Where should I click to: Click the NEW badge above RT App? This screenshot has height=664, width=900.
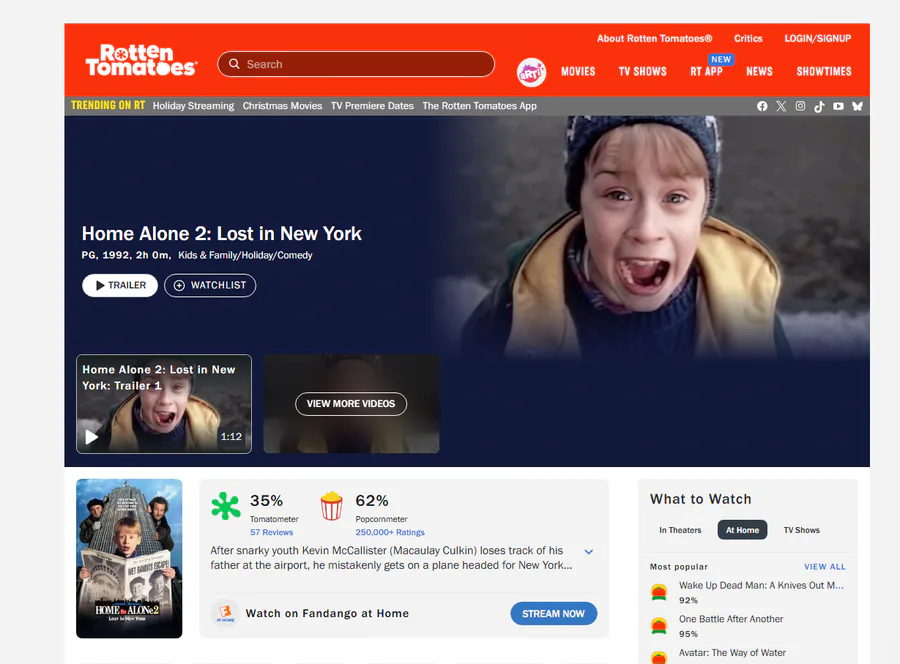pyautogui.click(x=721, y=59)
